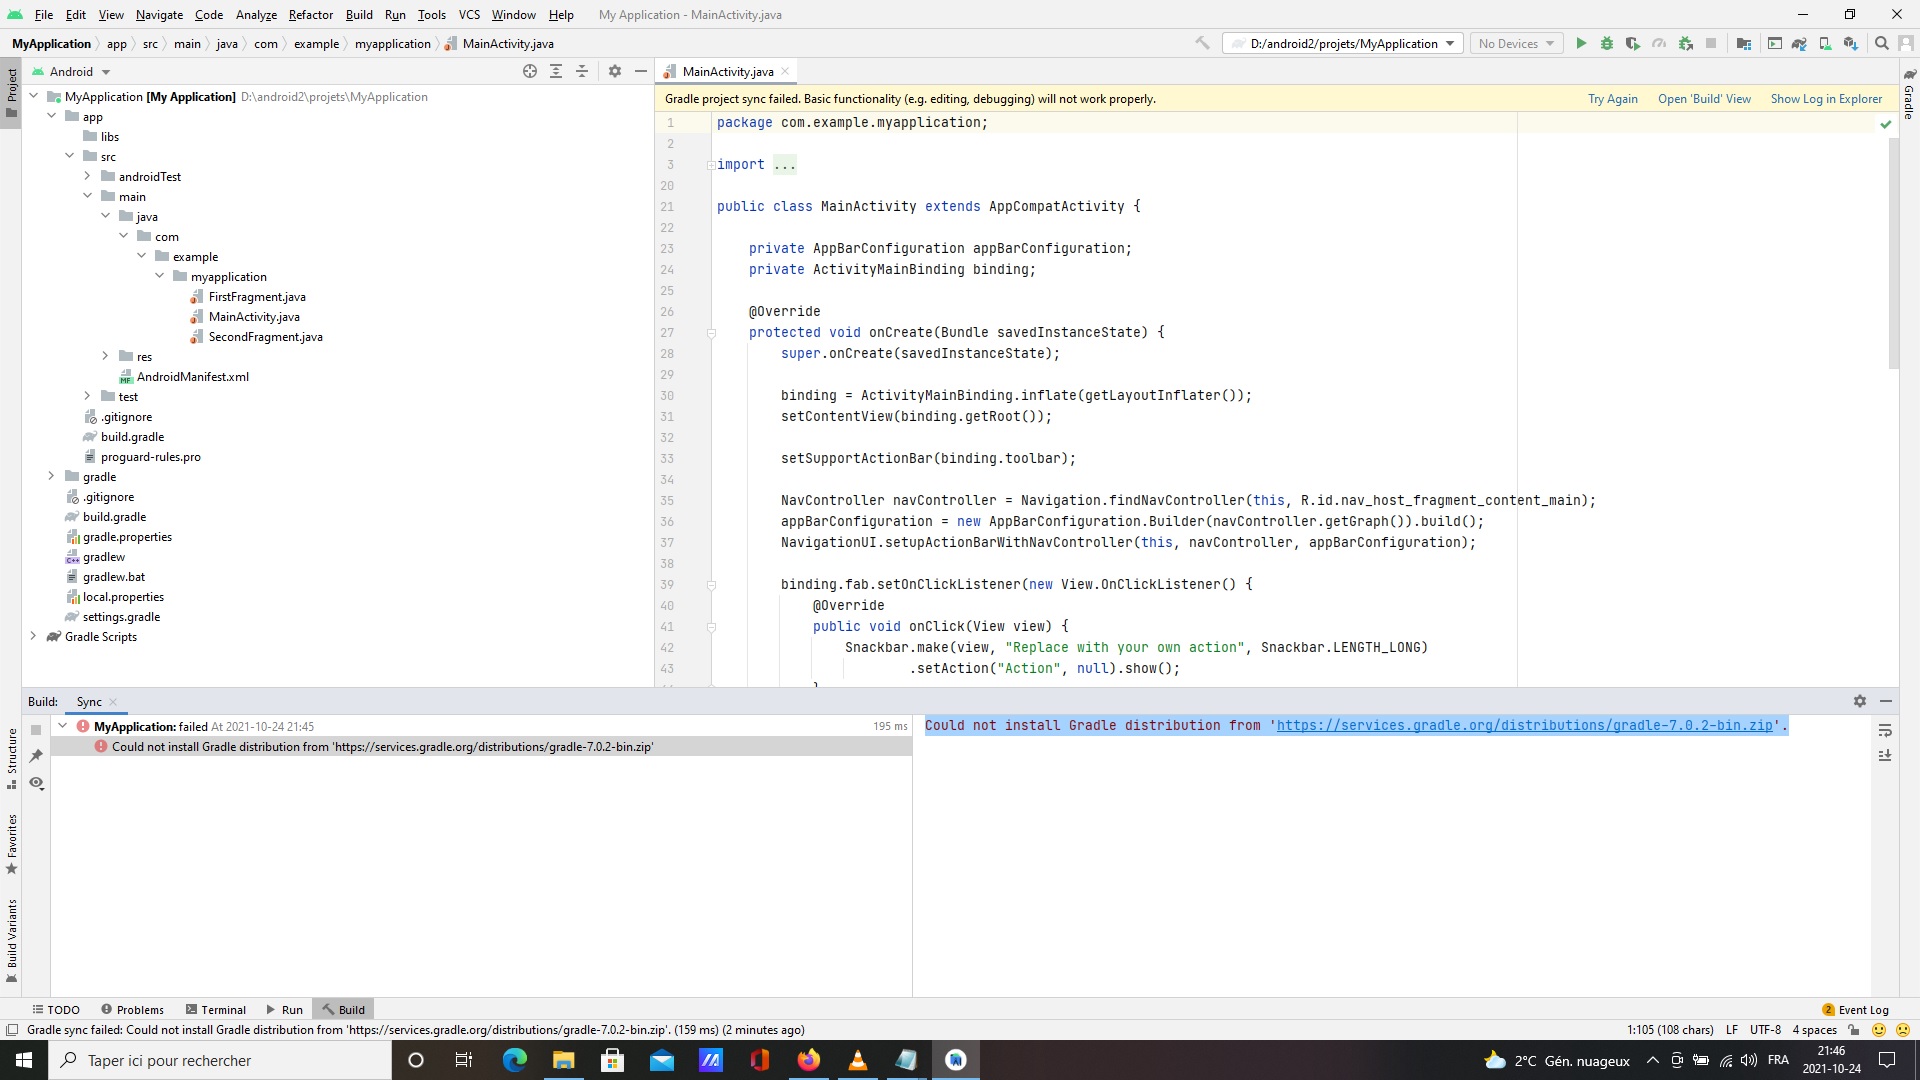1920x1080 pixels.
Task: Click the Select Opened File target icon
Action: [x=530, y=71]
